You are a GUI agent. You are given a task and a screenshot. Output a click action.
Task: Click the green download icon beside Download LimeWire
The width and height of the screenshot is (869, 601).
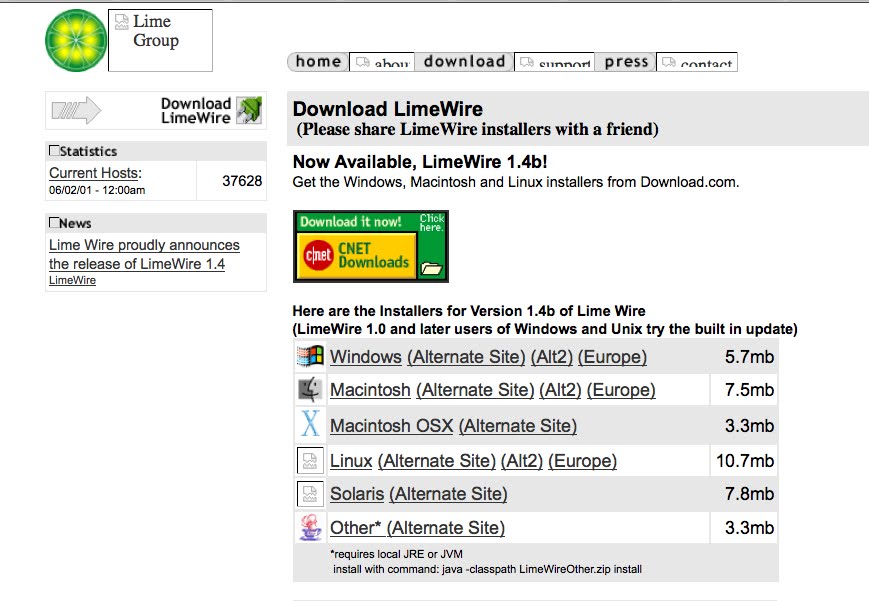click(249, 110)
